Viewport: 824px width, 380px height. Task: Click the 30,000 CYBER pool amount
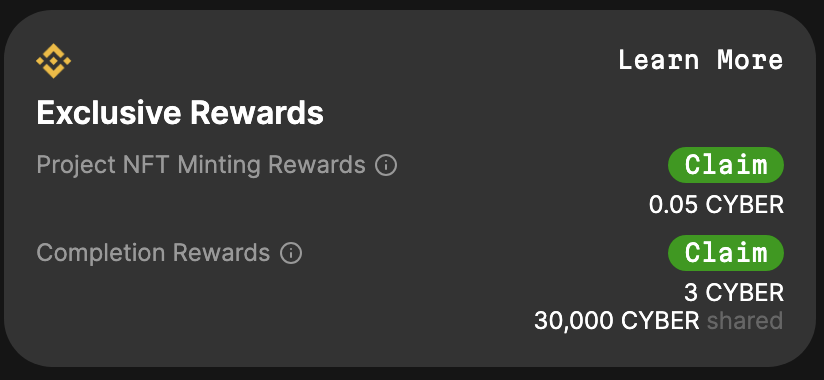tap(616, 321)
